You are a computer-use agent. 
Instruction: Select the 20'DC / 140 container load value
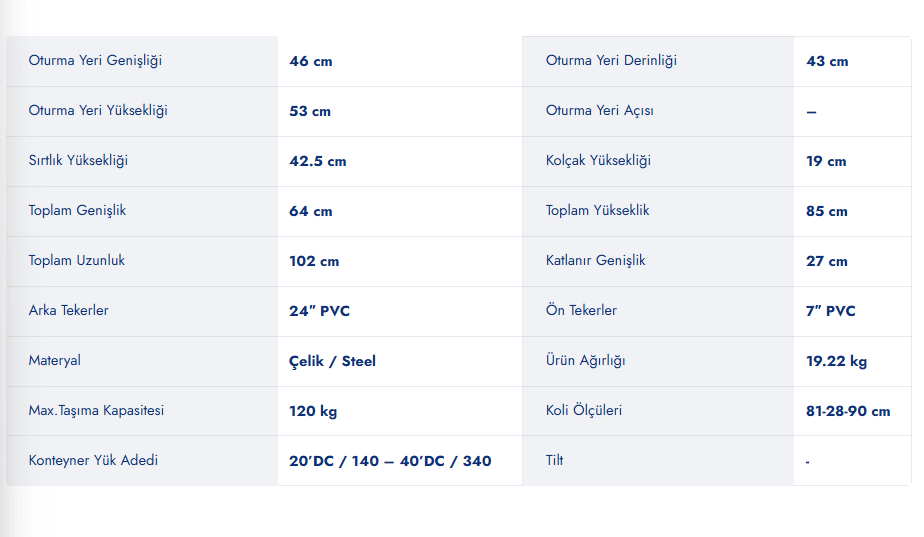point(334,461)
